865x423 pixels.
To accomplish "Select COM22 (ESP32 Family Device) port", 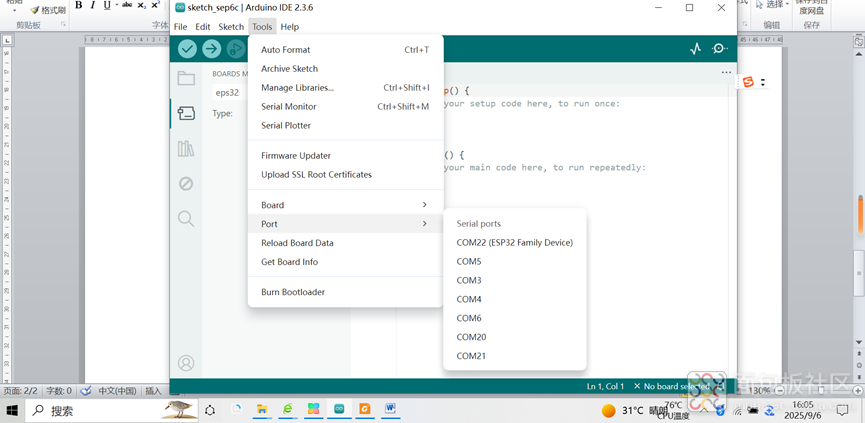I will [x=514, y=242].
